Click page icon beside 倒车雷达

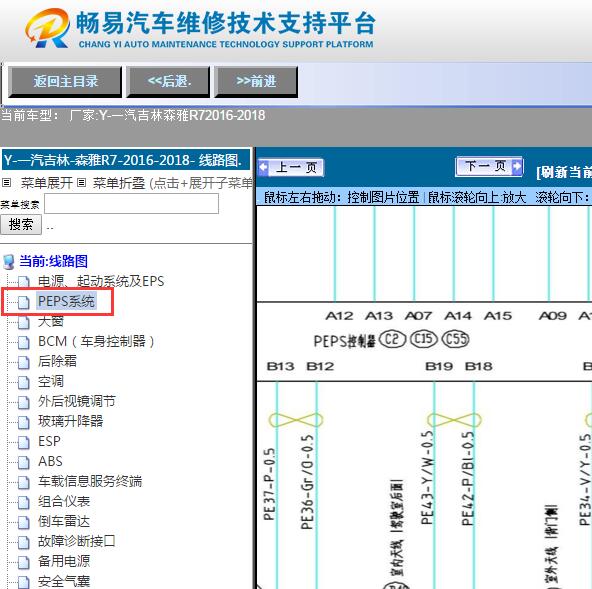pos(23,522)
